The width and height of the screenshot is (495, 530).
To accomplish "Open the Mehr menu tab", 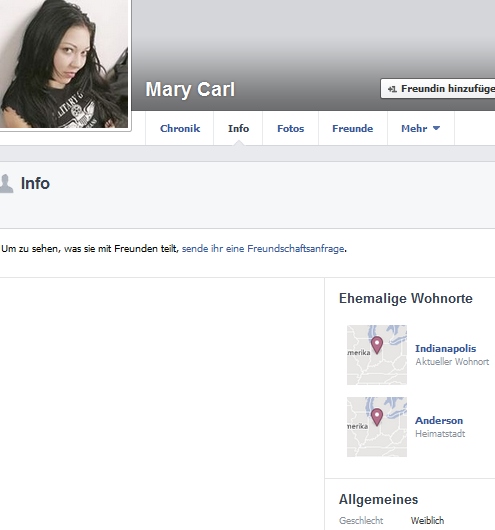I will click(421, 128).
